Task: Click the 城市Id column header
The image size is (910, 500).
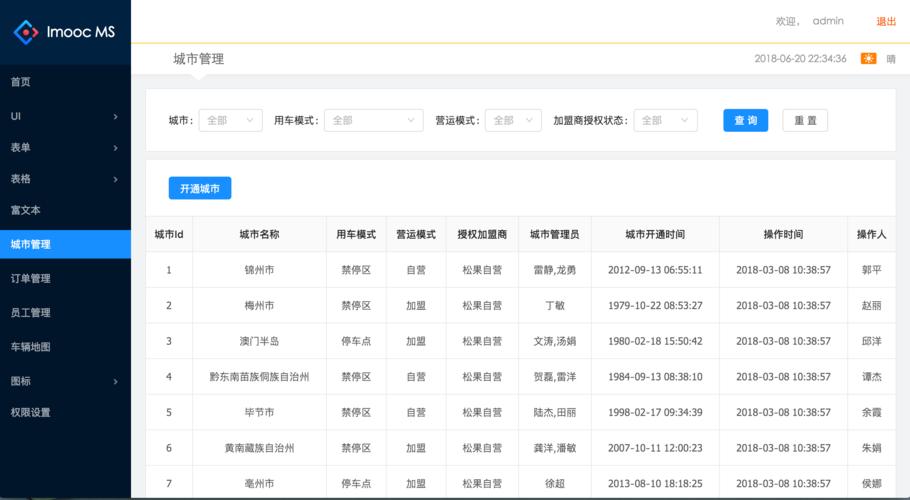Action: 169,234
